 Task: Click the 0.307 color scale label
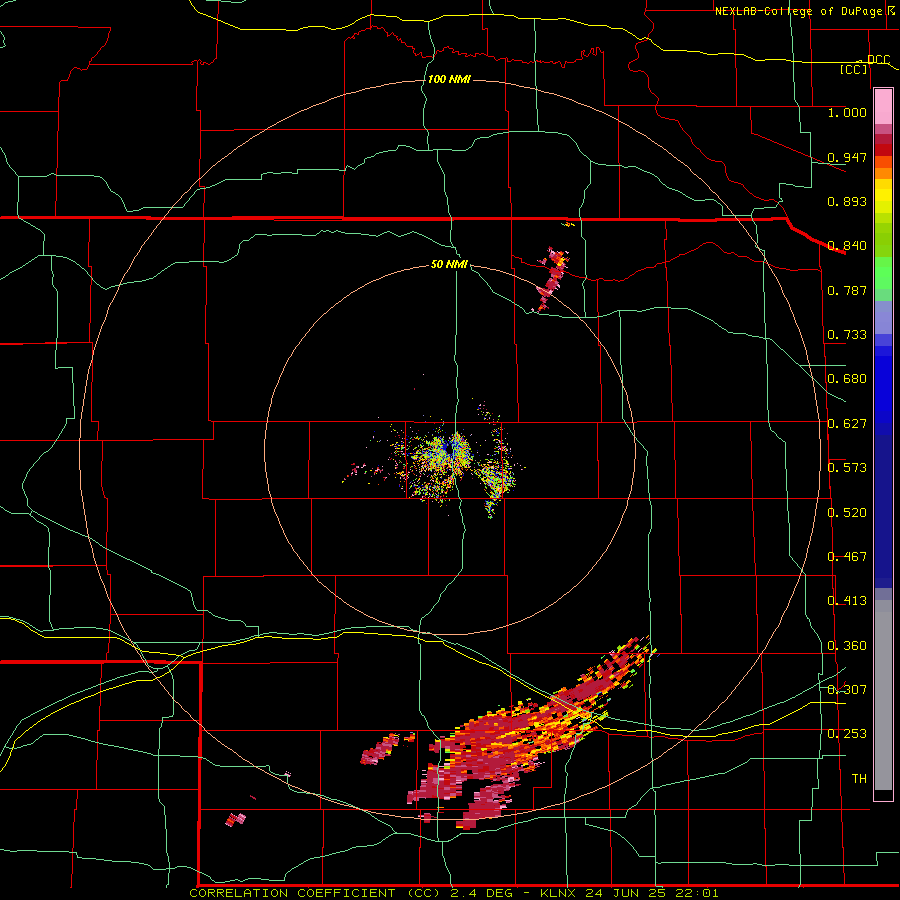click(847, 690)
